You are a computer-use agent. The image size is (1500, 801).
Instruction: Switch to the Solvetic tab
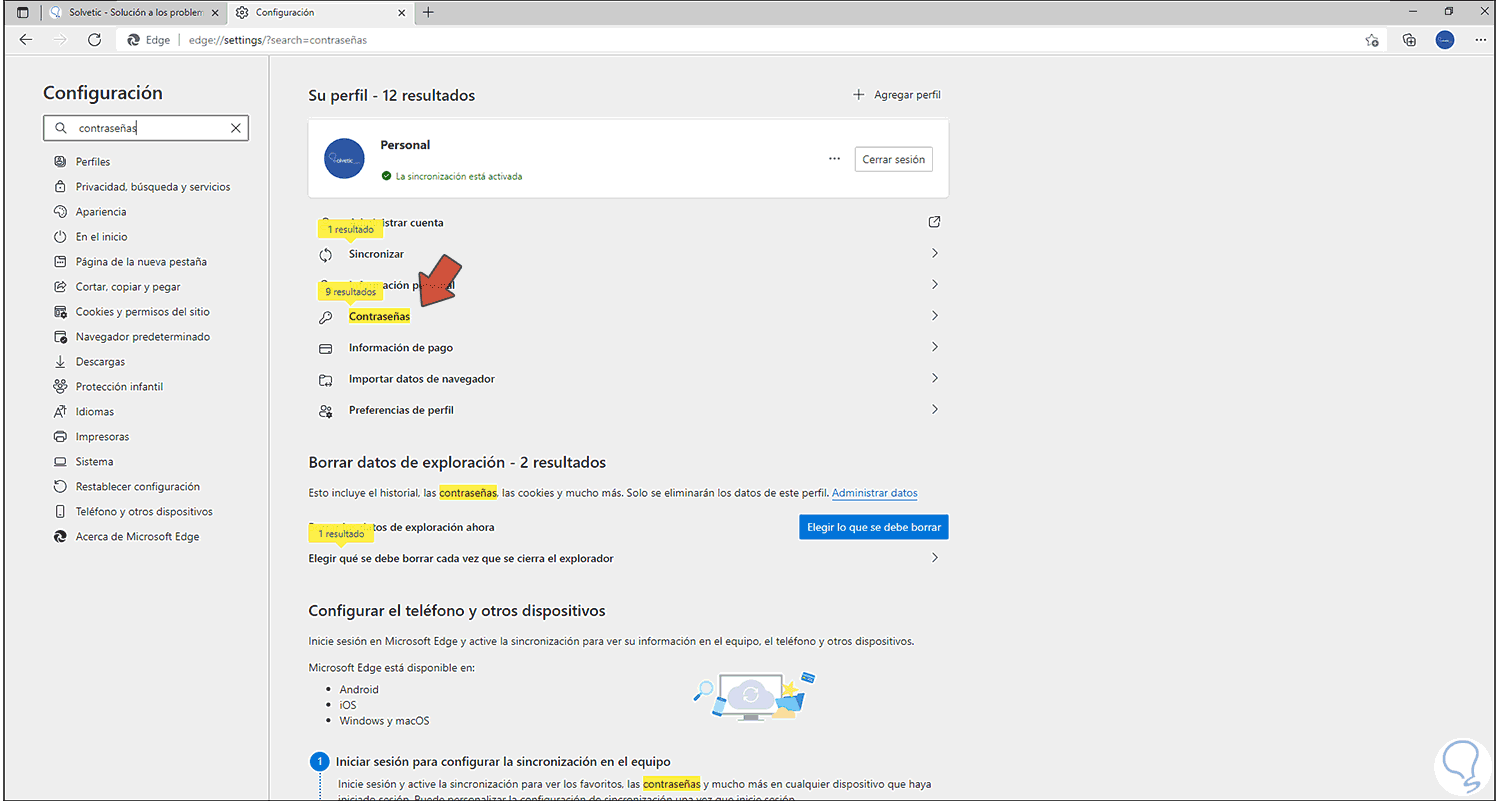tap(134, 12)
